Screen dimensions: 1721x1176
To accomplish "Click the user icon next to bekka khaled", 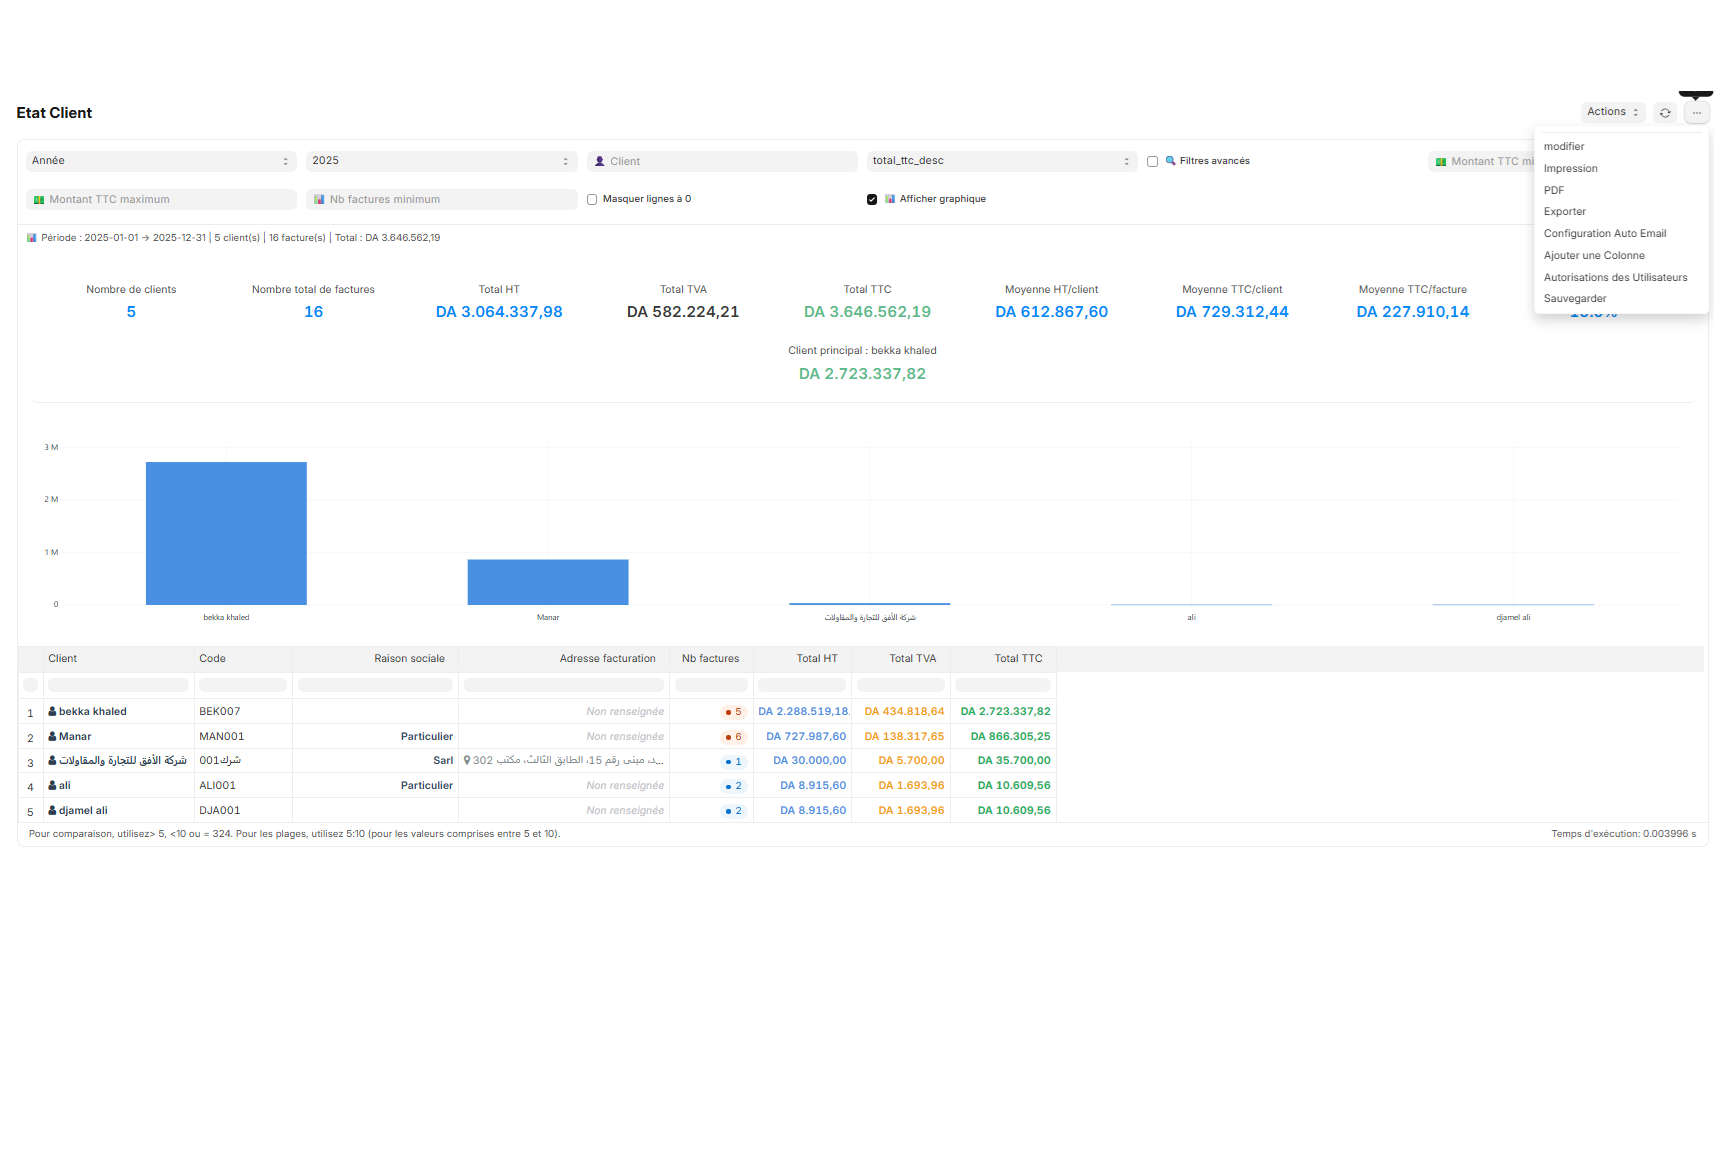I will point(51,711).
